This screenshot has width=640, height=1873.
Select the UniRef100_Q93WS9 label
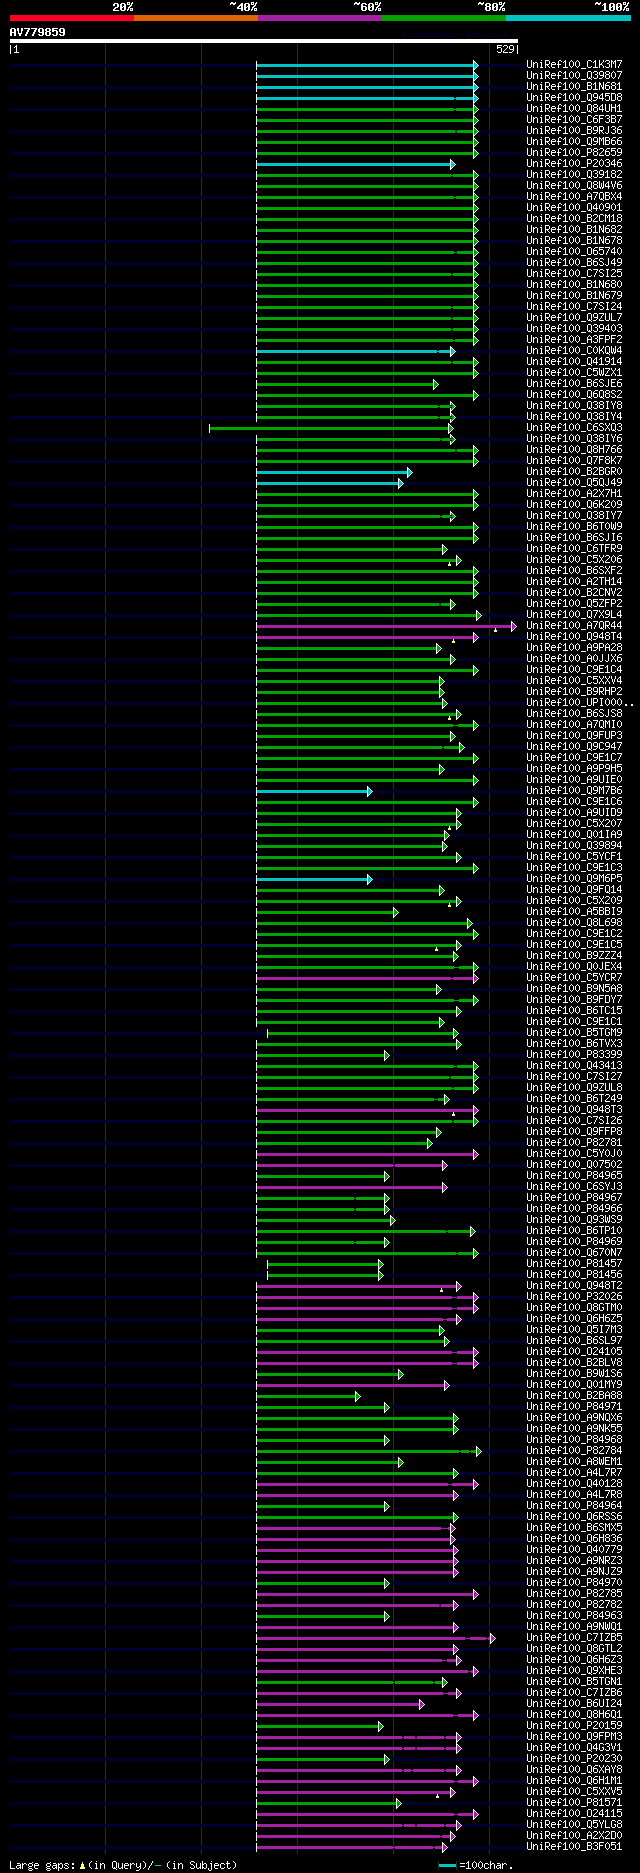pyautogui.click(x=574, y=1220)
